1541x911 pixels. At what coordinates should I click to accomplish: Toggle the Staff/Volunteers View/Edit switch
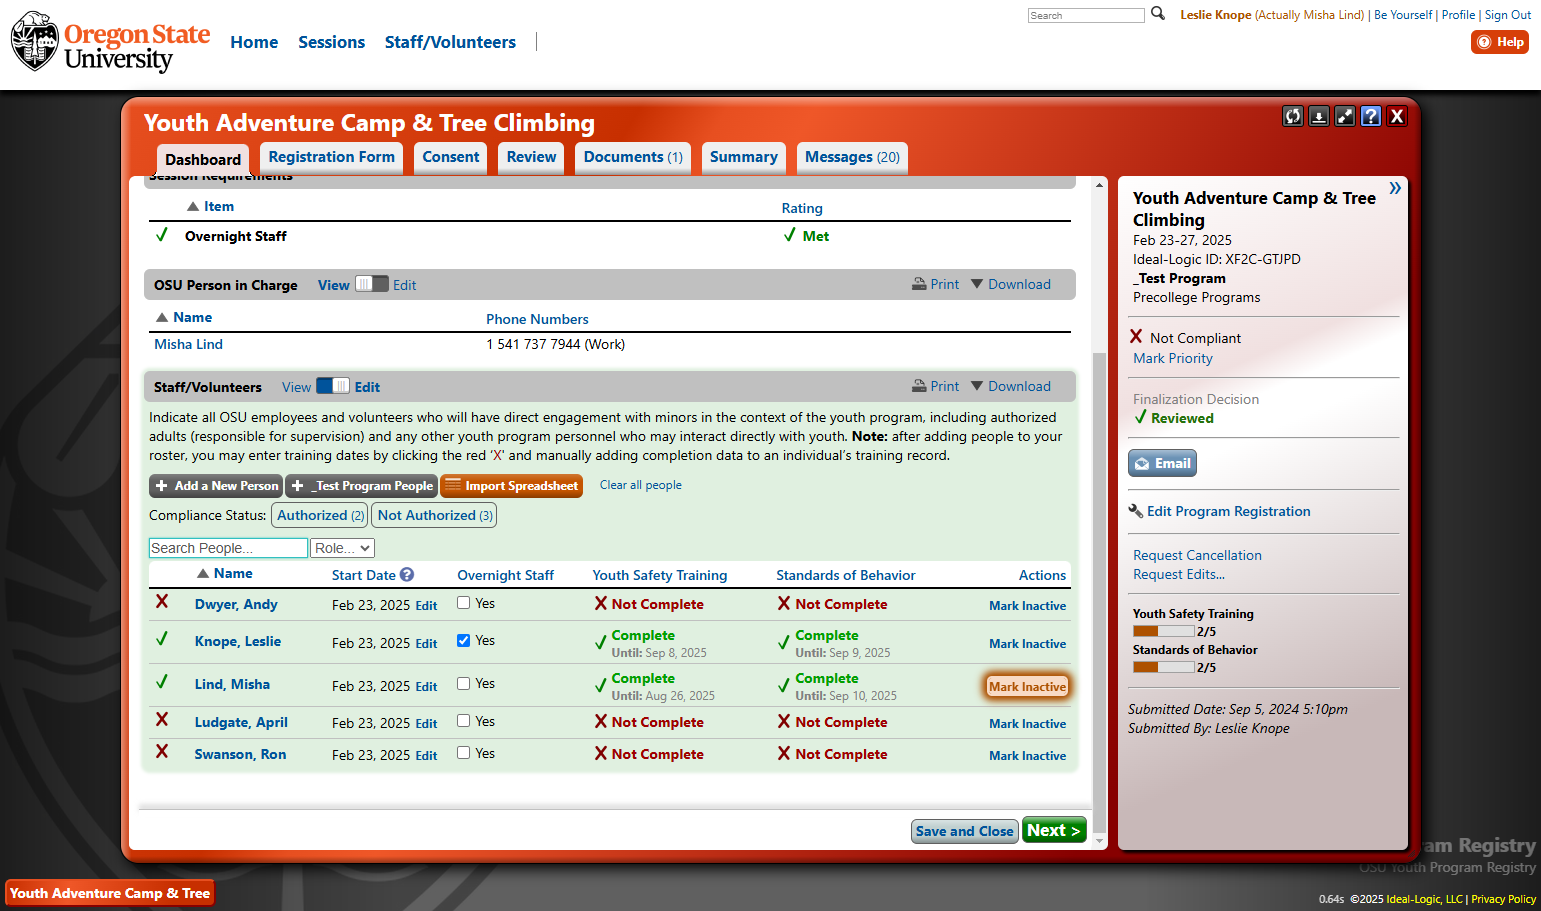(333, 386)
